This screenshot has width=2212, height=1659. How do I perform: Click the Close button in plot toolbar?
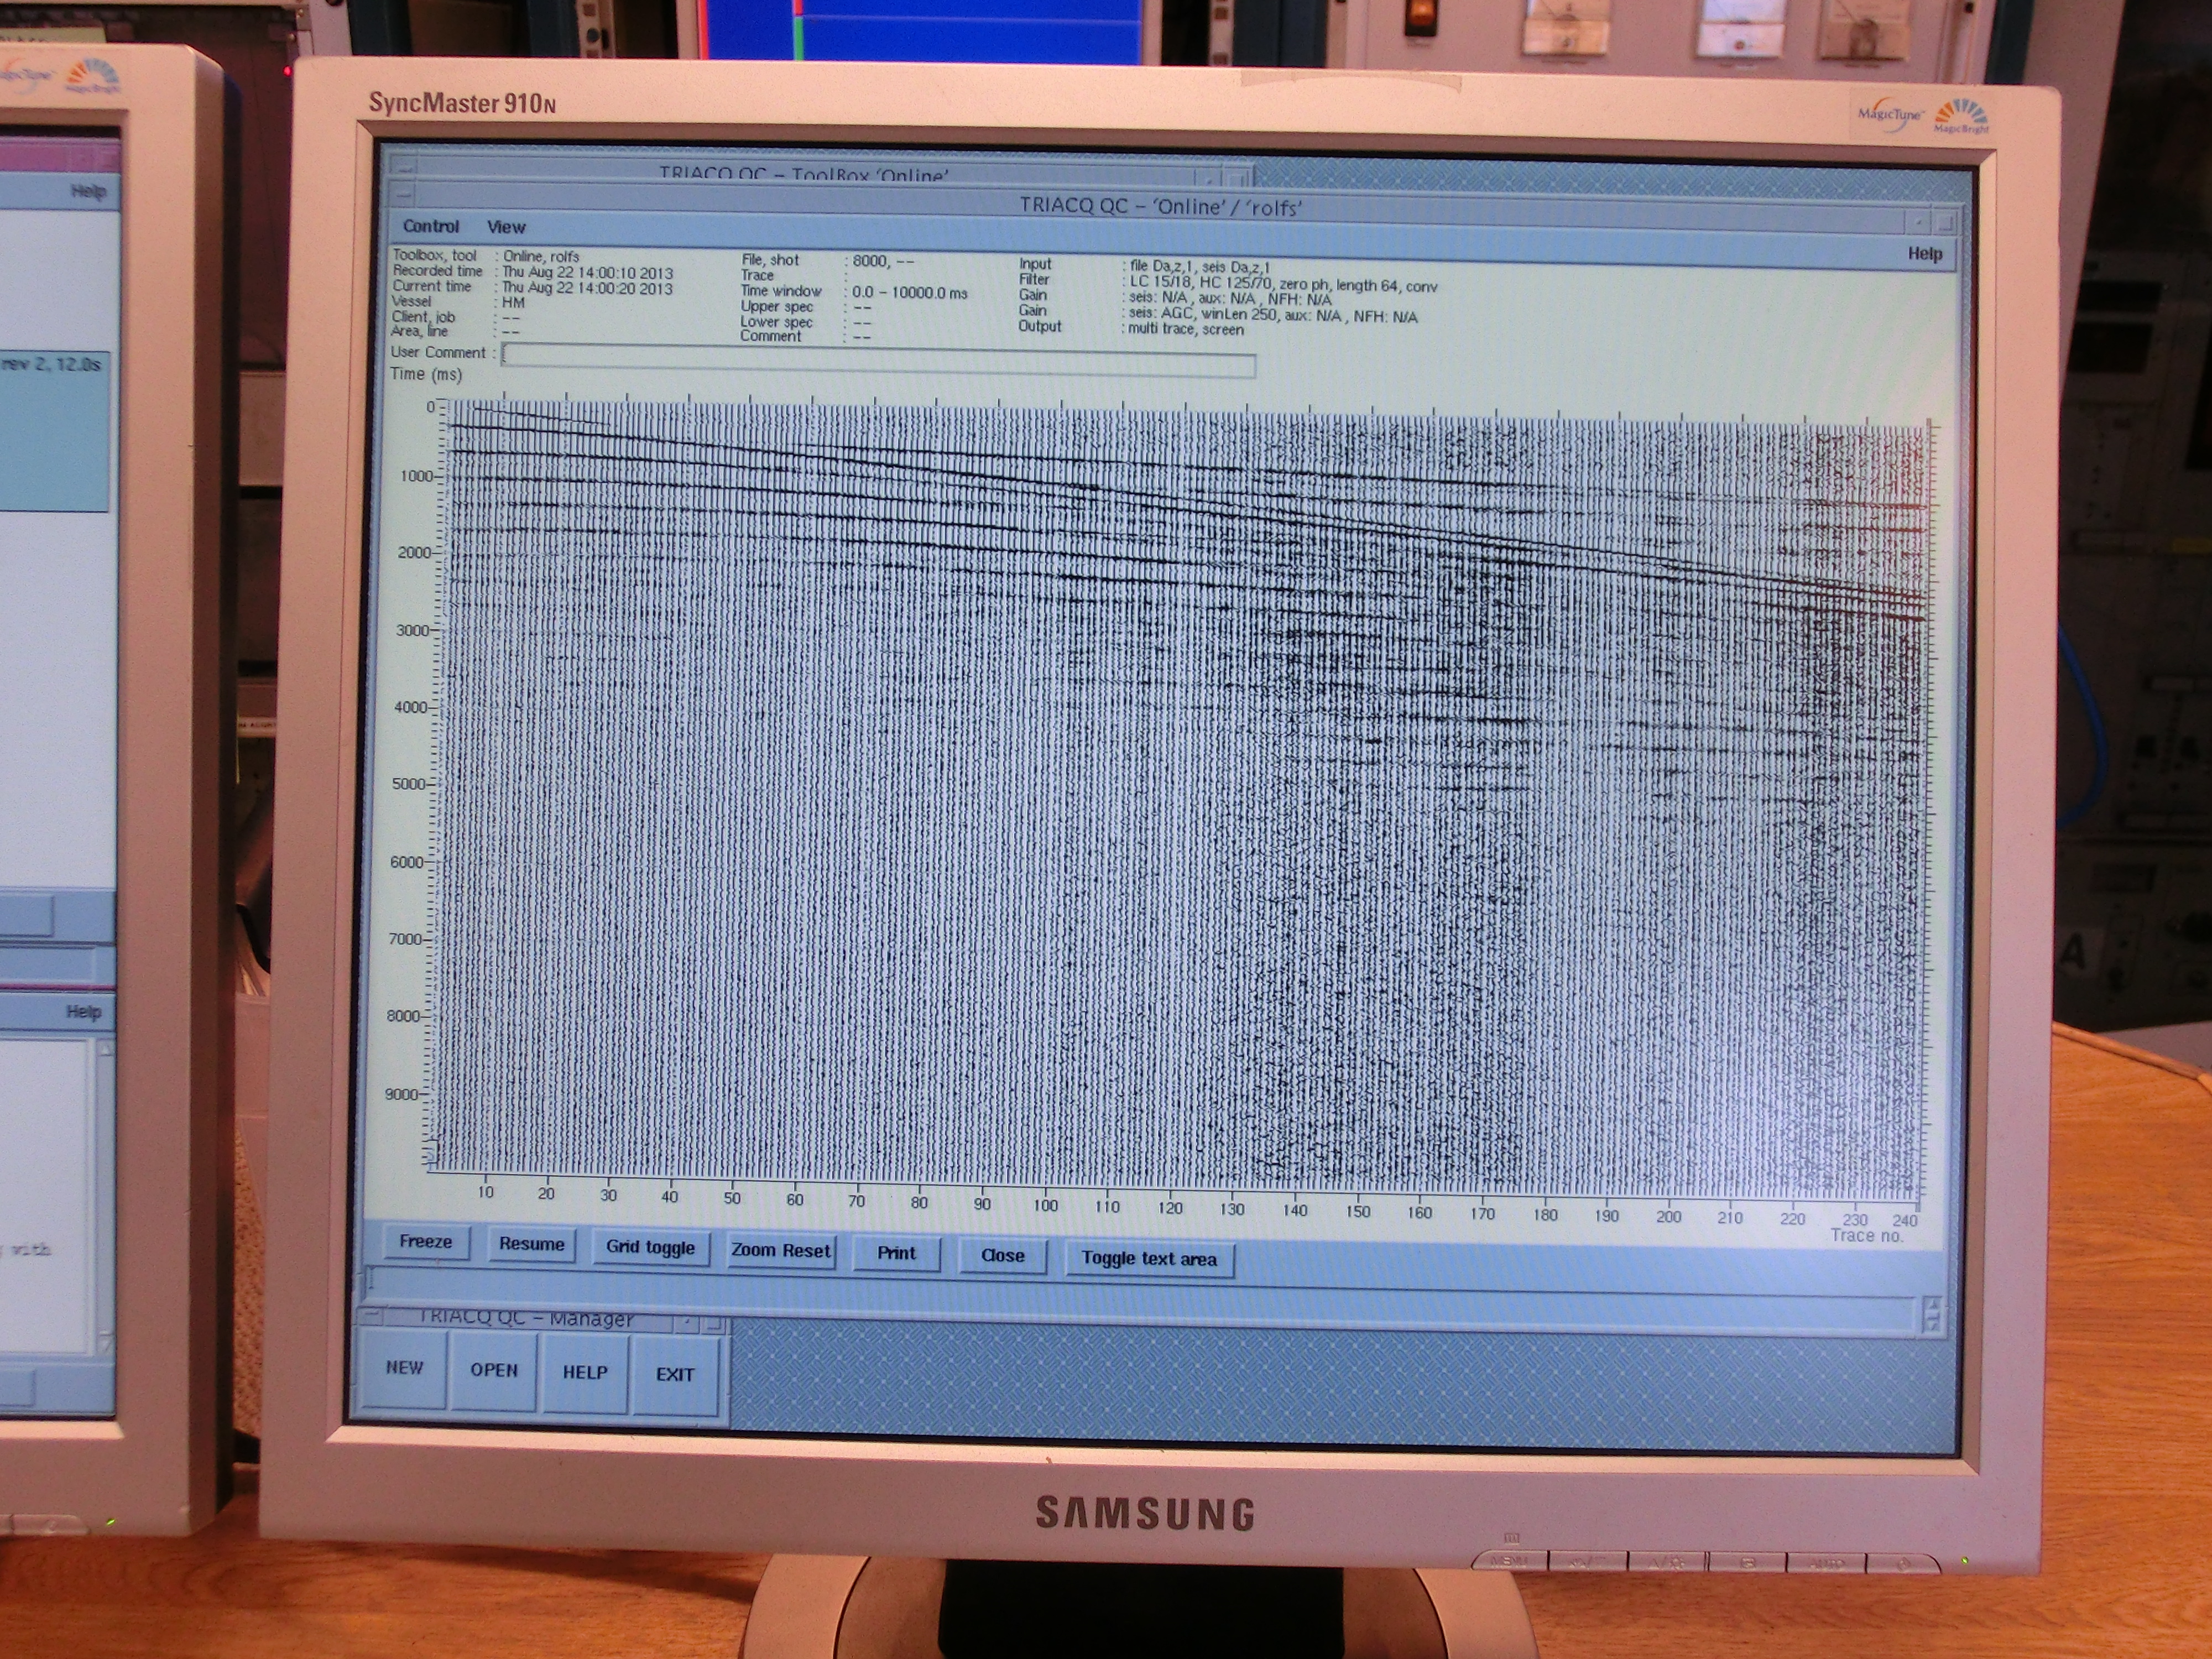click(1002, 1255)
